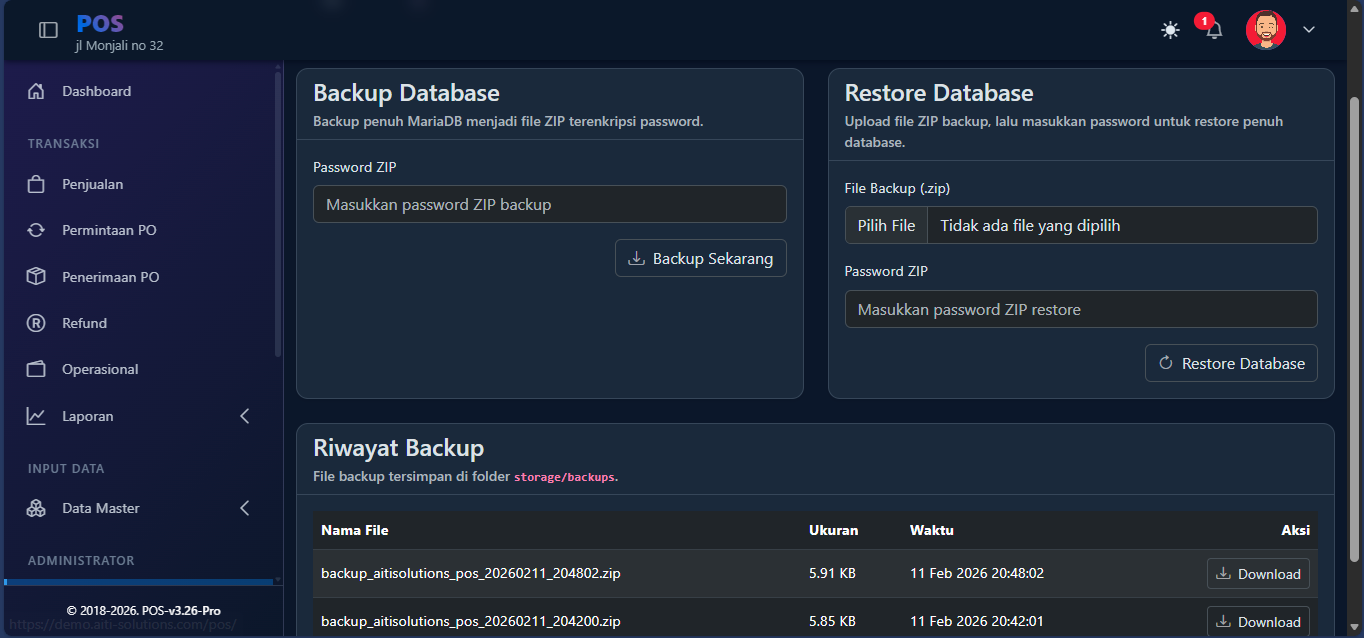Select file name backup_aitisolutions_pos_20260211_204200.zip
This screenshot has height=638, width=1364.
[470, 621]
